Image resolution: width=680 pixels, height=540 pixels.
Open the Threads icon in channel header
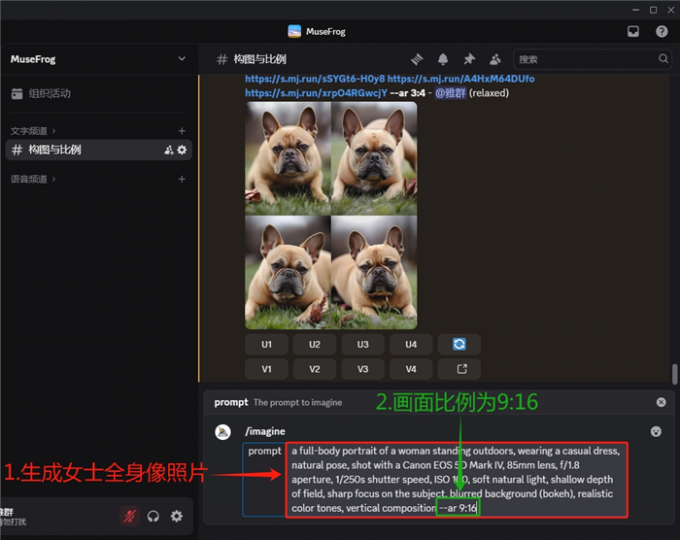coord(417,59)
